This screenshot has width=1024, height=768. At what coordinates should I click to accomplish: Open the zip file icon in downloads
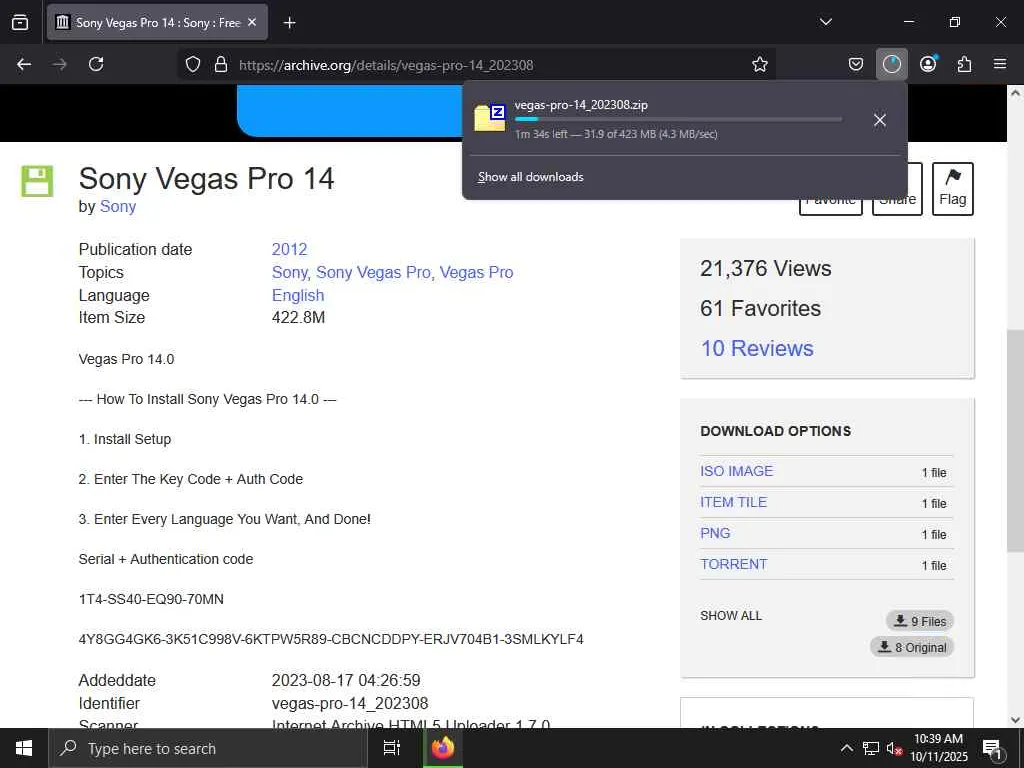coord(490,118)
